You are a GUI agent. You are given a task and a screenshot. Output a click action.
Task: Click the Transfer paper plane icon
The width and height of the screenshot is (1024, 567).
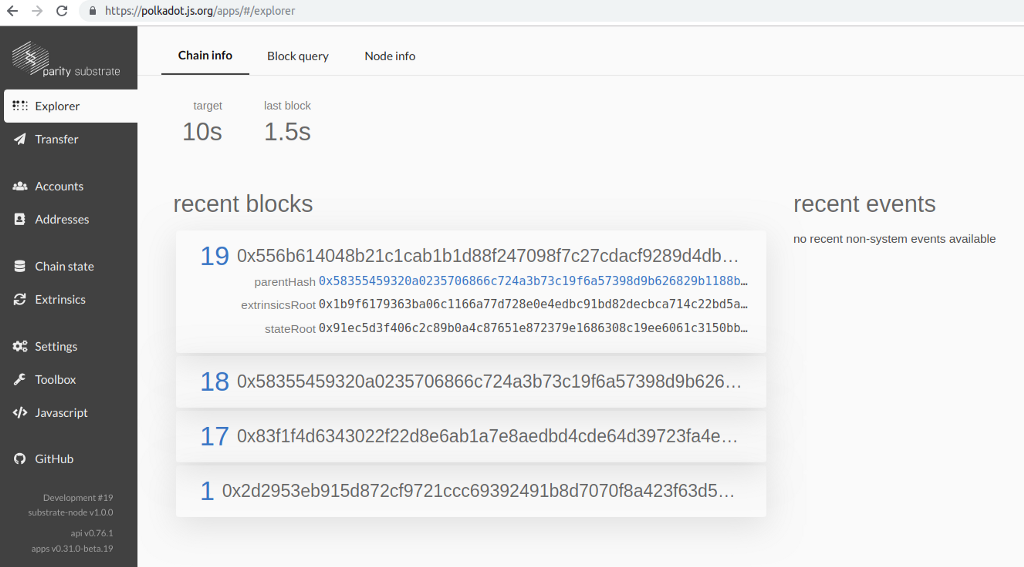[x=20, y=139]
